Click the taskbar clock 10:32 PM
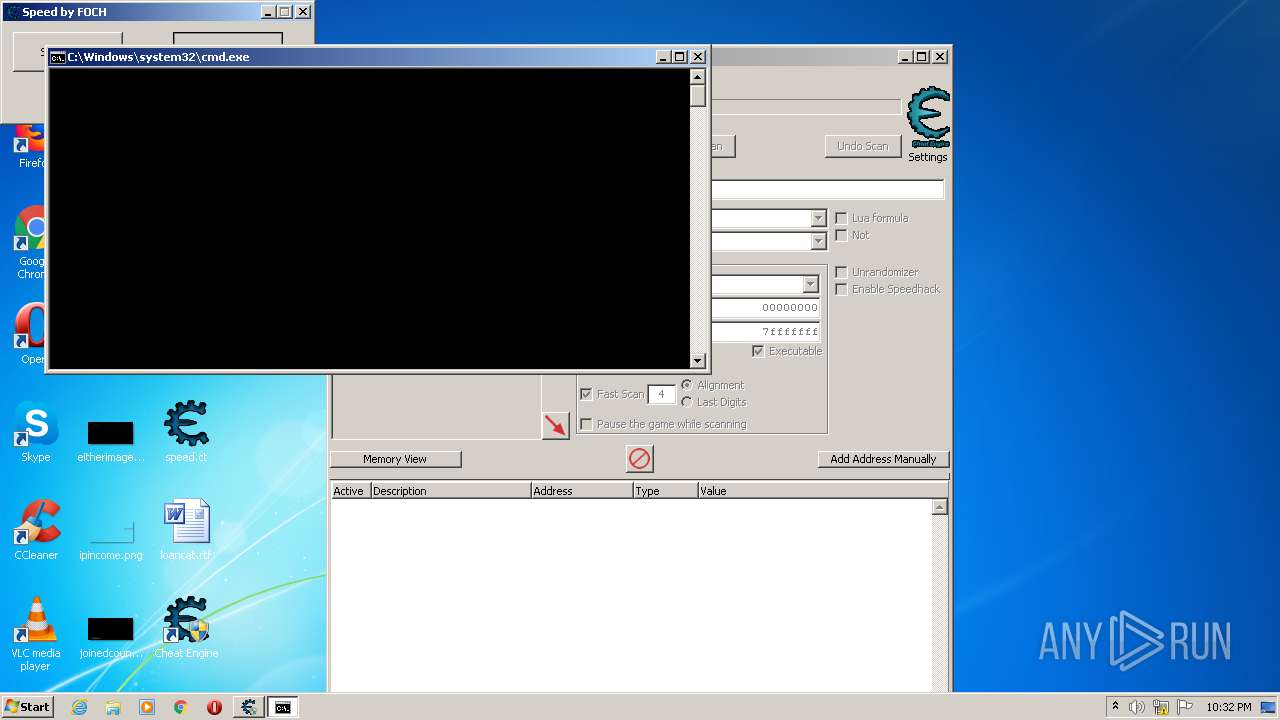This screenshot has height=720, width=1280. click(1229, 707)
